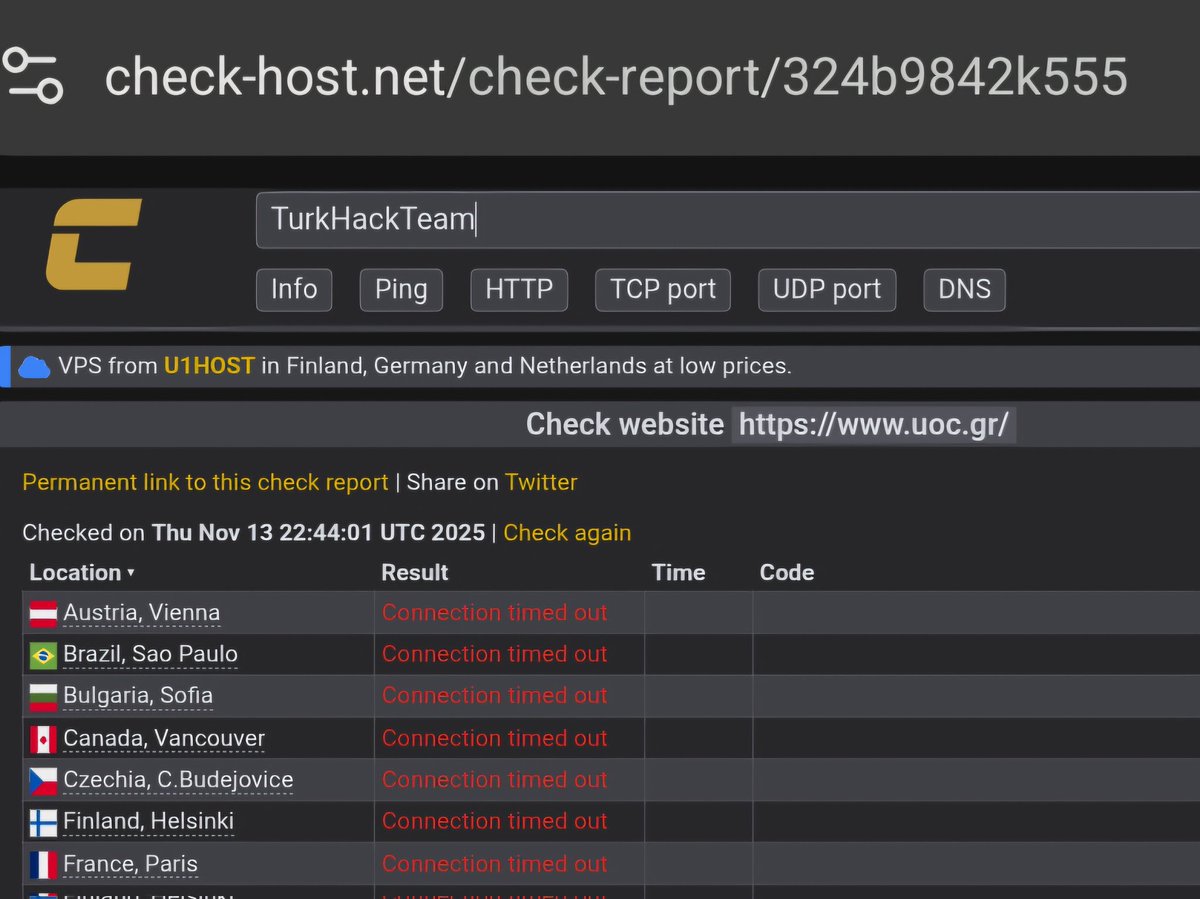Select the Czechia, C.Budejovice location
The image size is (1200, 899).
coord(178,780)
